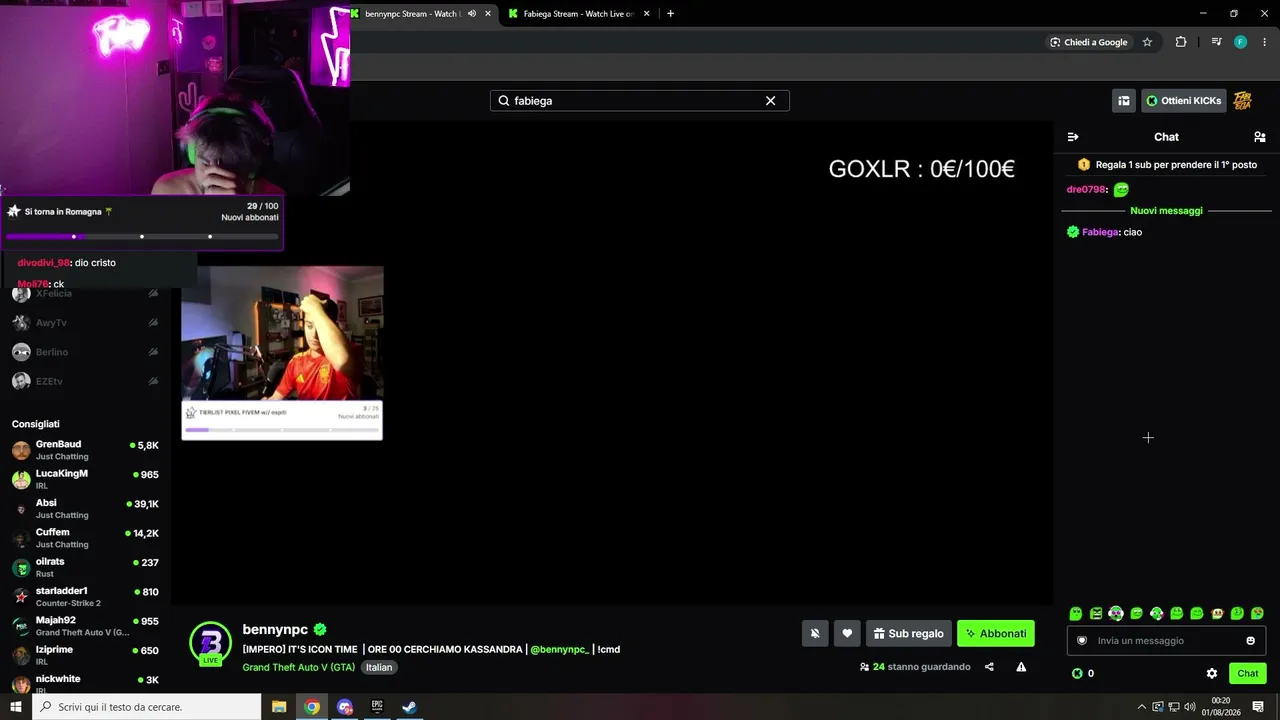Open starladder1 recommended channel
Image resolution: width=1280 pixels, height=720 pixels.
[x=85, y=596]
